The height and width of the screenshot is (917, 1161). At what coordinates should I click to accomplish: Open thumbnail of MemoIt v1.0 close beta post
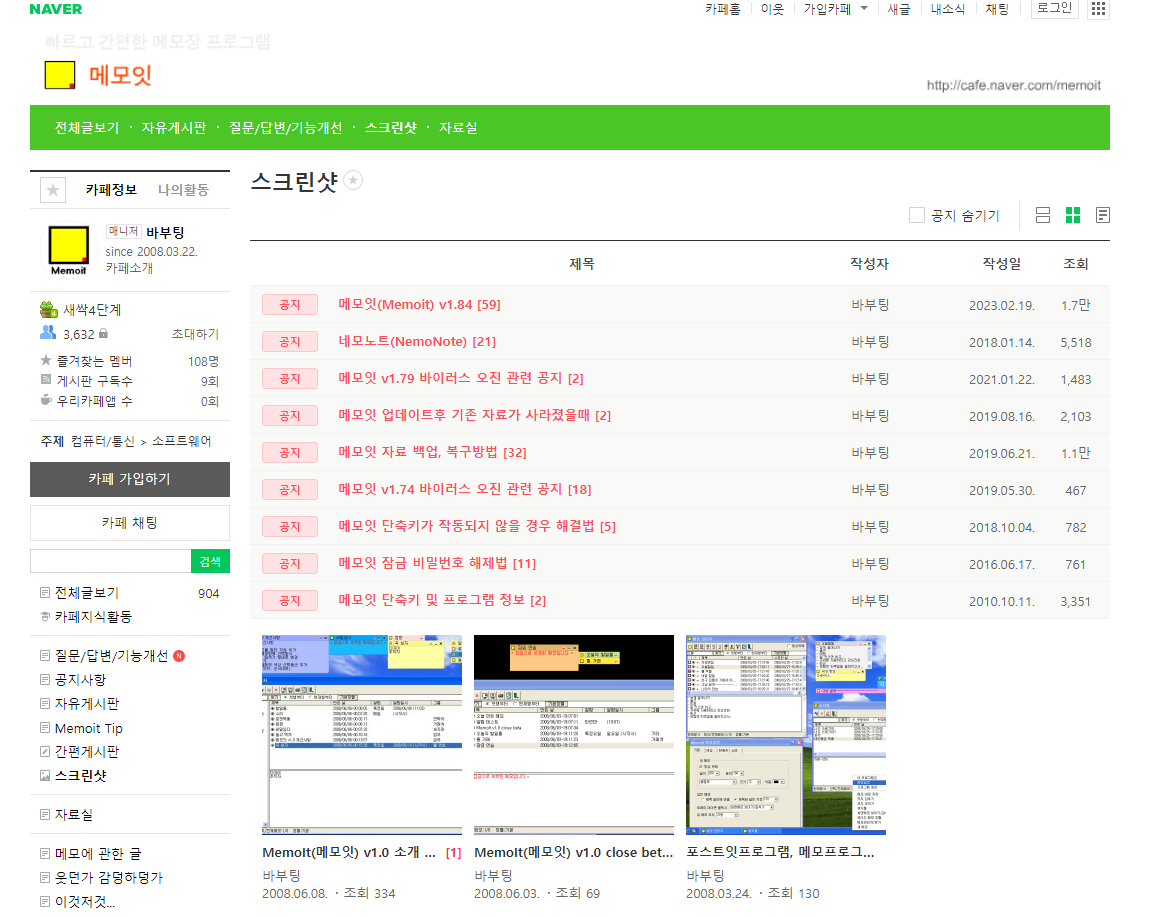point(574,735)
